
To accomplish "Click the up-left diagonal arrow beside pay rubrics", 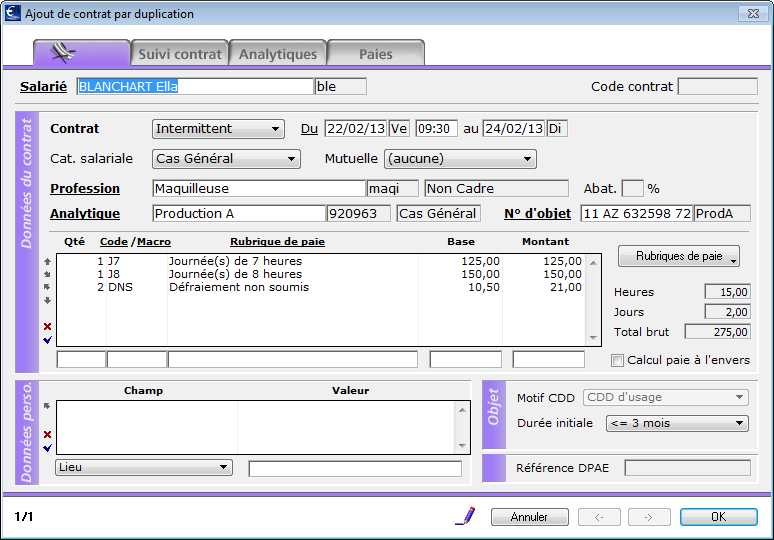I will pos(47,287).
